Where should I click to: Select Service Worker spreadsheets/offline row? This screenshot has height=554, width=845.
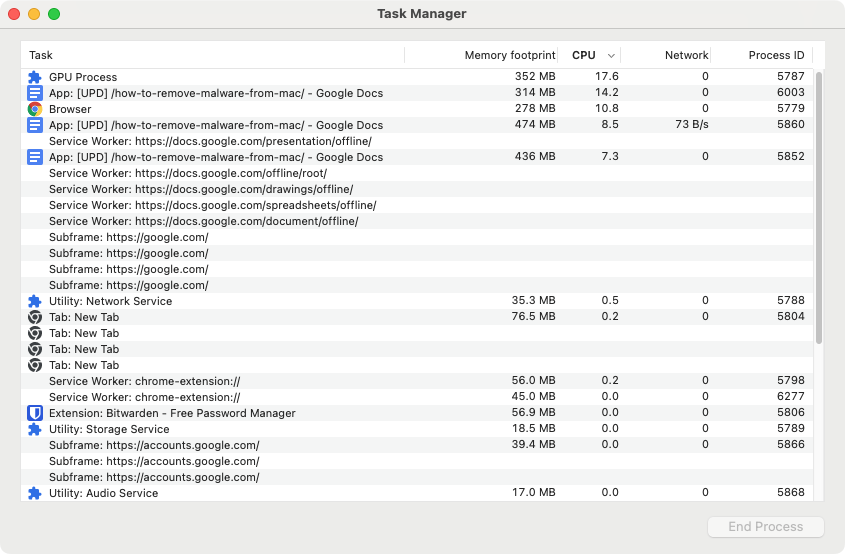[x=417, y=205]
